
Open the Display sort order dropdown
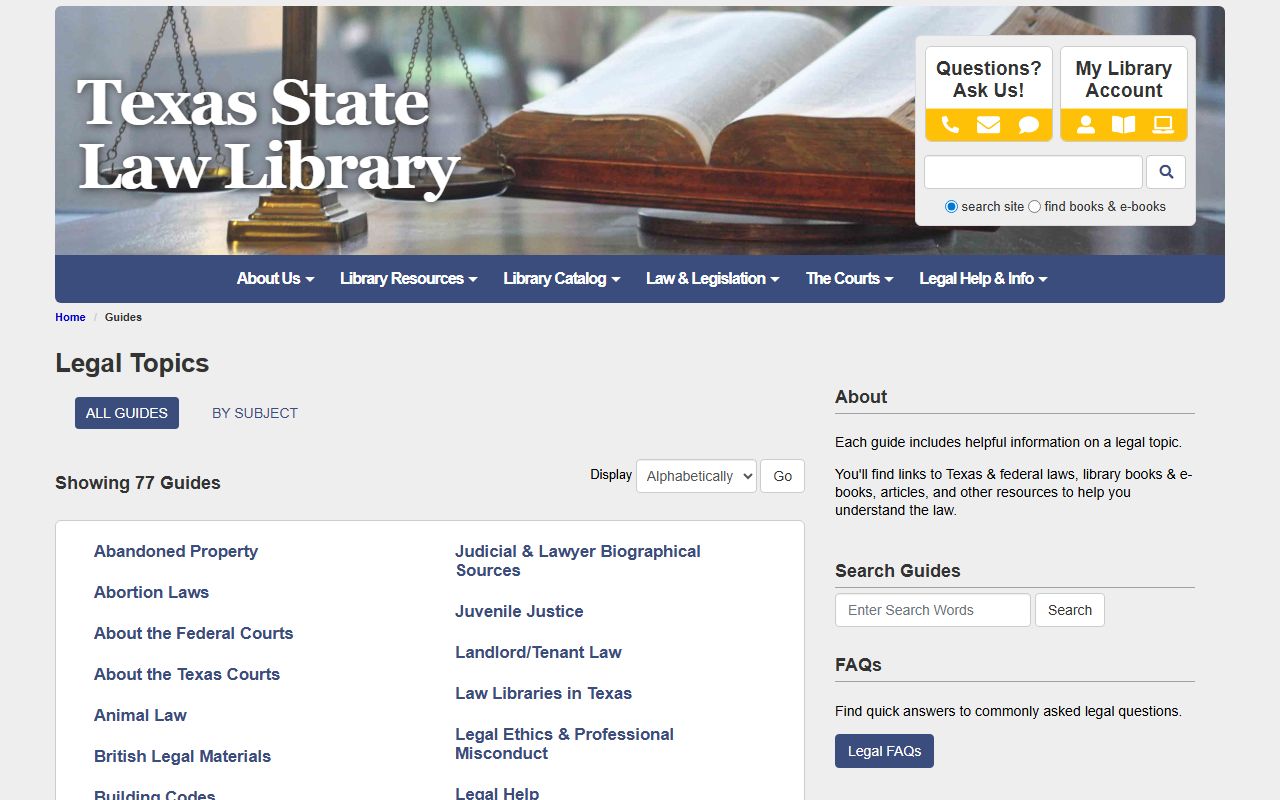point(696,476)
